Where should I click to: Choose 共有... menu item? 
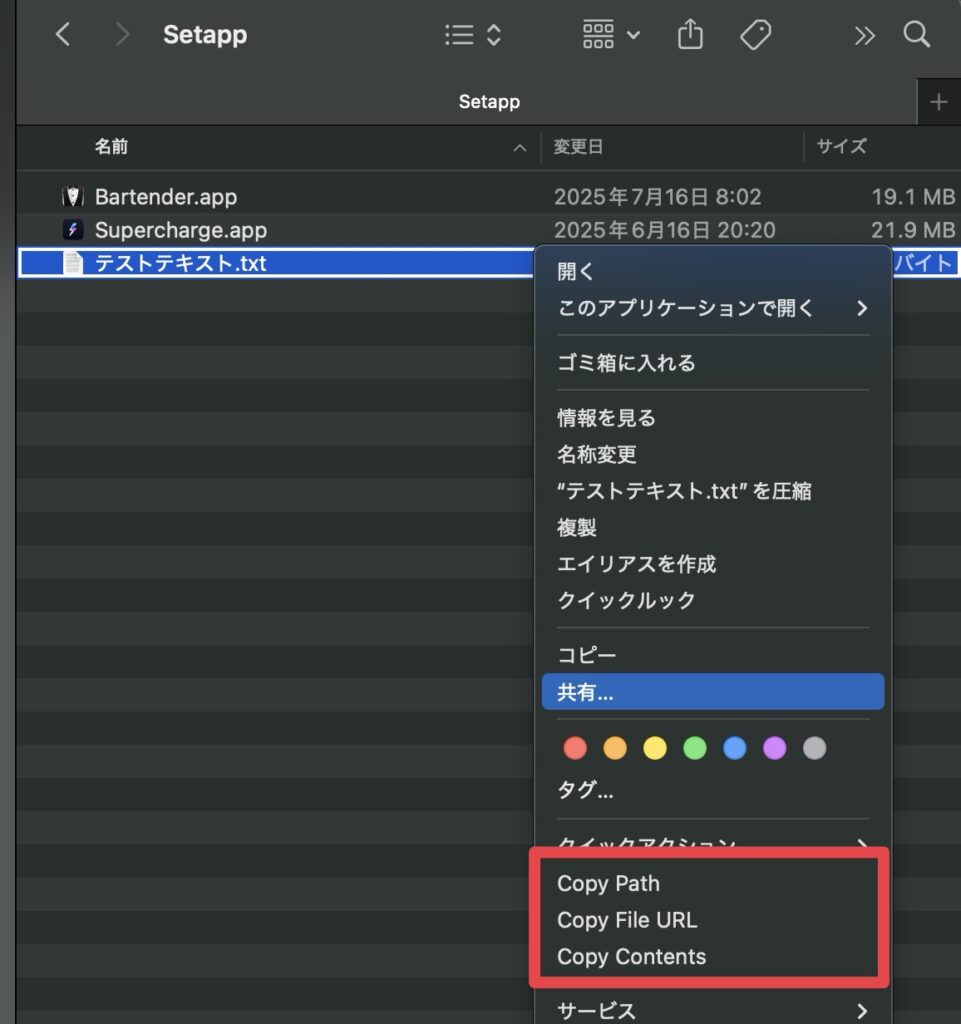click(x=713, y=692)
